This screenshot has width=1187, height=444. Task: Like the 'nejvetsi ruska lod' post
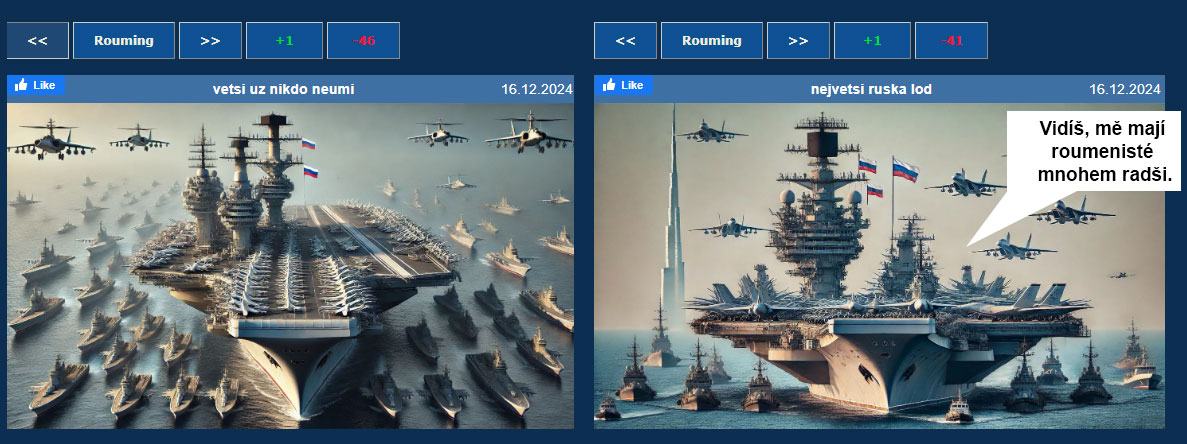(623, 85)
